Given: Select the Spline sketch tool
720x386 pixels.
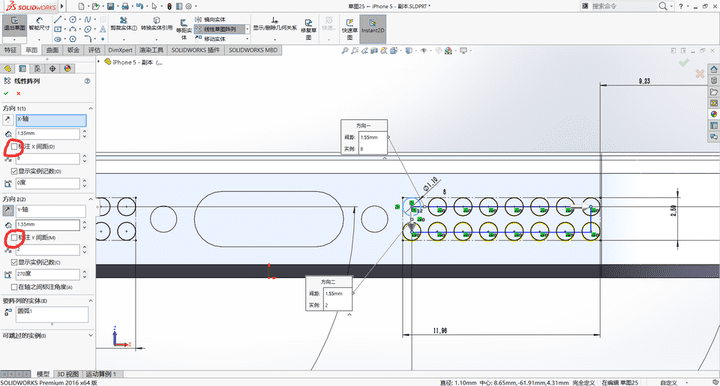Looking at the screenshot, I should pos(88,19).
